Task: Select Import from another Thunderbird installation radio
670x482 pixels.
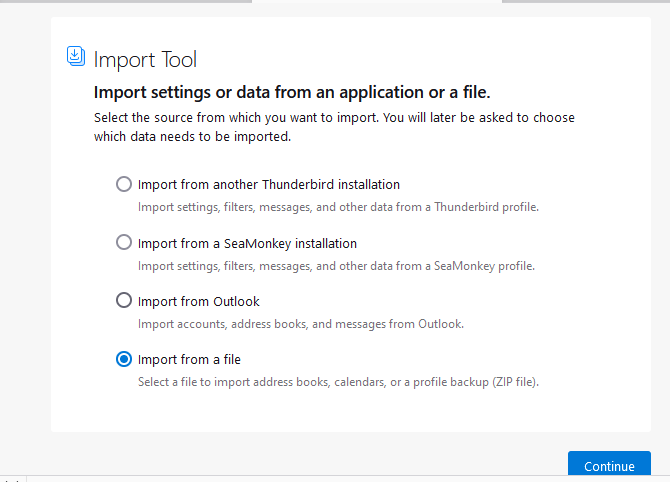Action: click(124, 184)
